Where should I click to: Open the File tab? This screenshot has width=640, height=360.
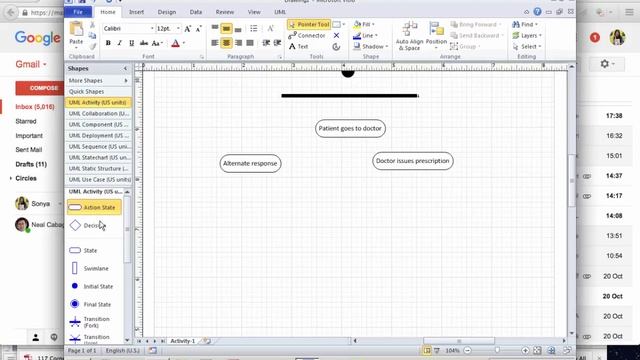pyautogui.click(x=78, y=12)
